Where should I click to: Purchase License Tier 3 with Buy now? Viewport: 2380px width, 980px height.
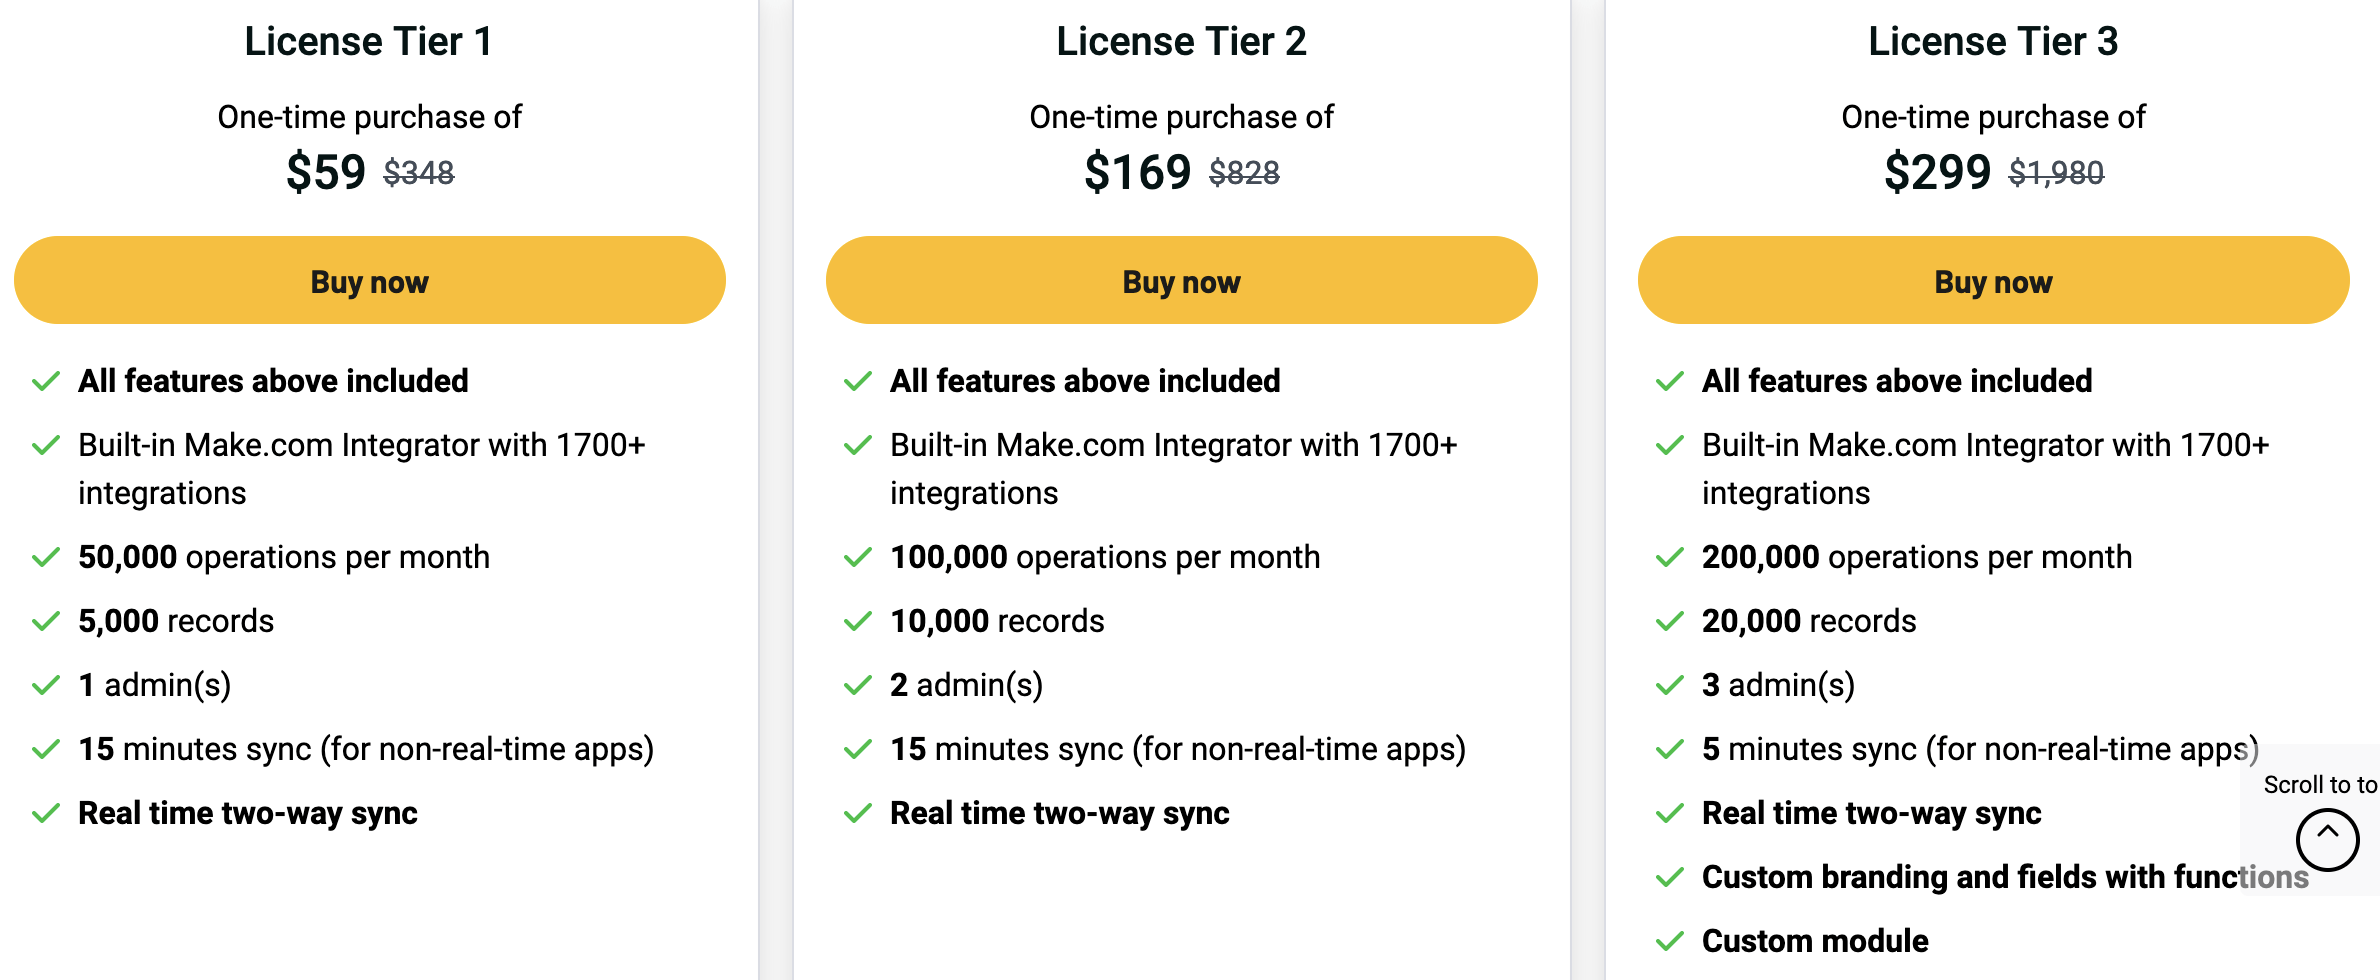1992,281
